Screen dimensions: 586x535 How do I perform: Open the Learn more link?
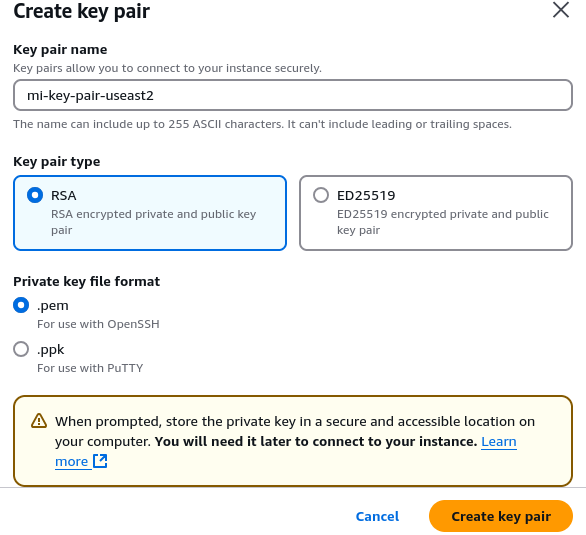tap(286, 451)
